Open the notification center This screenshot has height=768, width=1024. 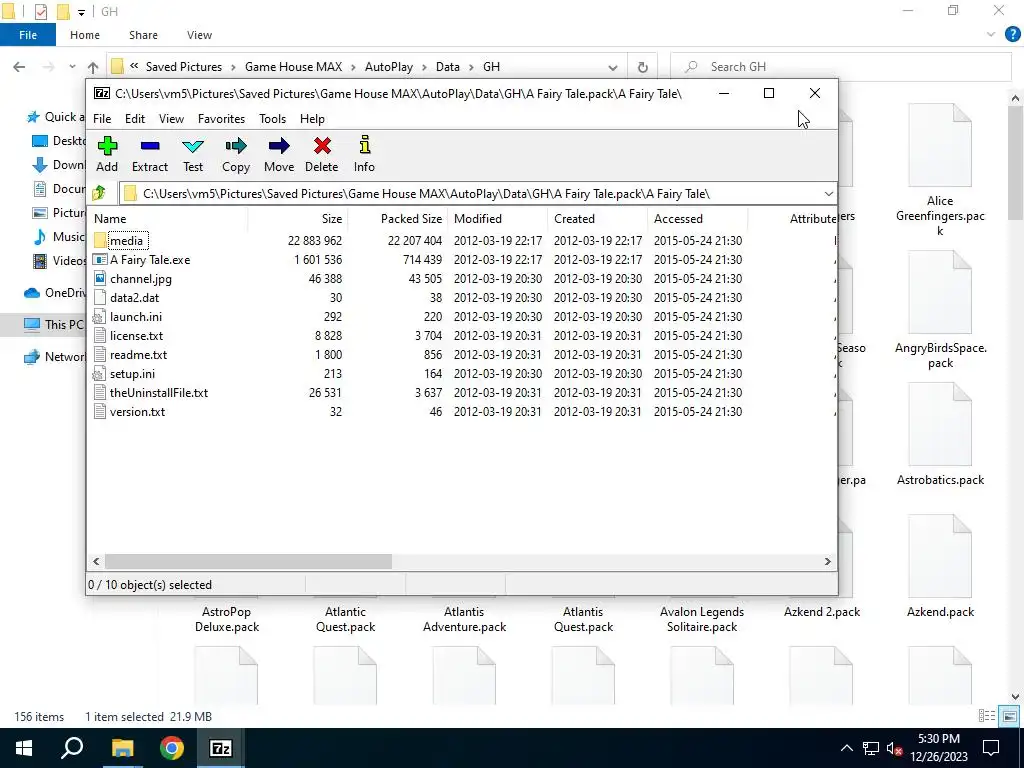point(991,748)
